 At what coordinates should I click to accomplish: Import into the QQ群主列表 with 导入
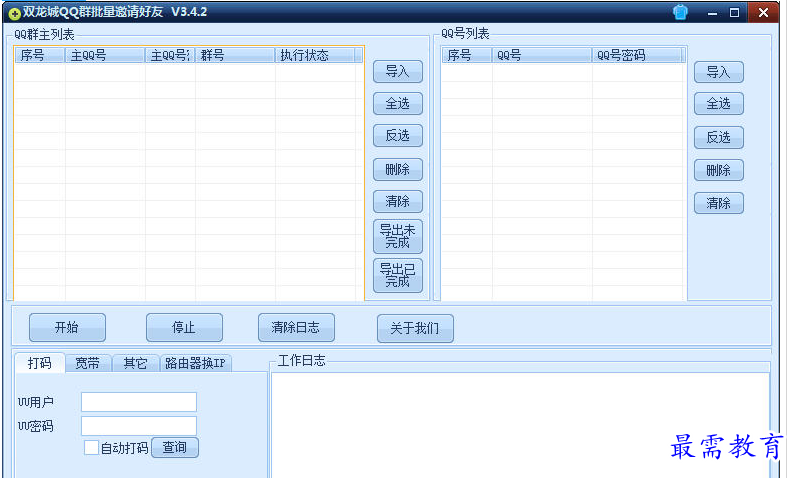(x=398, y=71)
